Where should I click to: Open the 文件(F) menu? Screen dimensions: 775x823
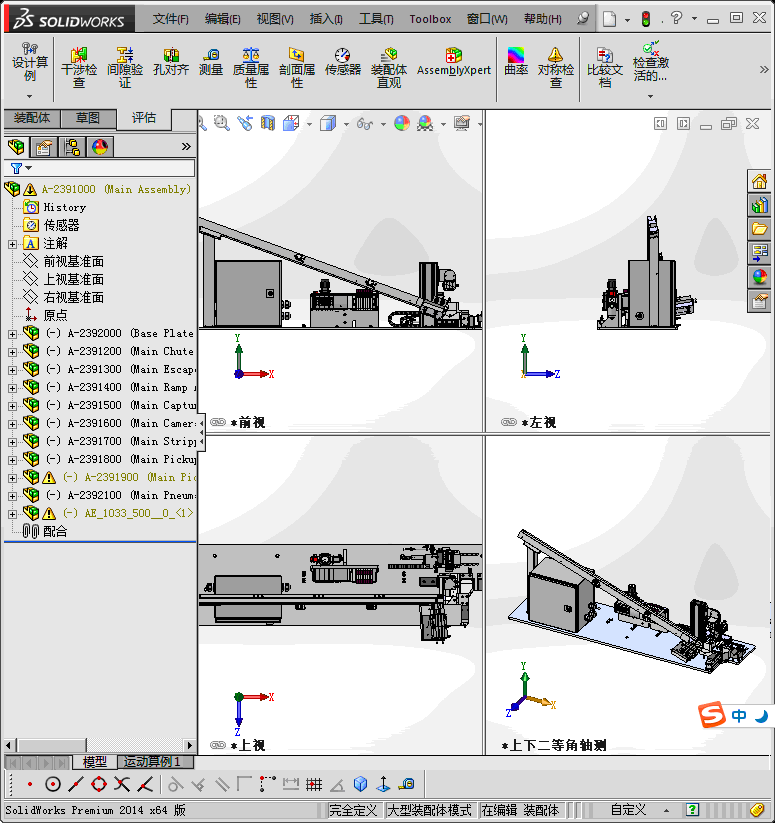(x=171, y=19)
